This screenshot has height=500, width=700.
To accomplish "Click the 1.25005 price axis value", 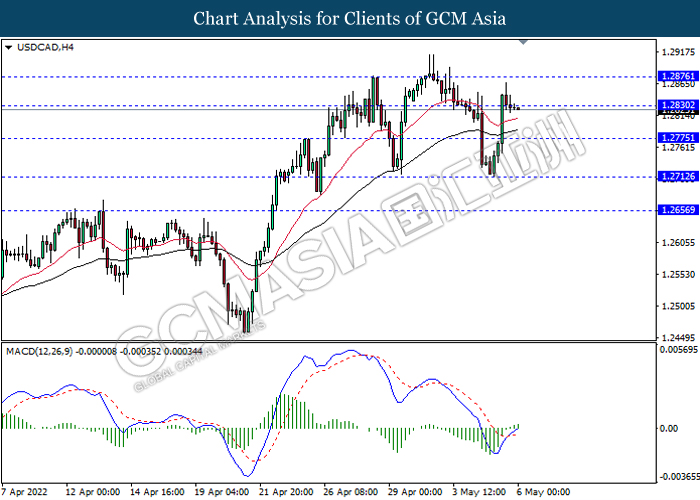I will point(679,306).
